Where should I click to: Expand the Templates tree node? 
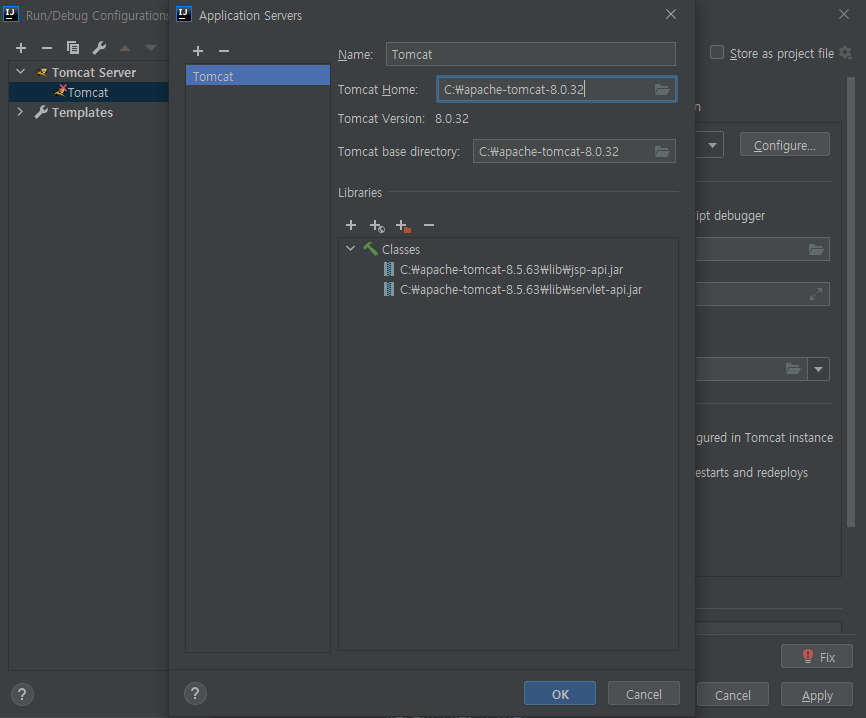pyautogui.click(x=20, y=112)
